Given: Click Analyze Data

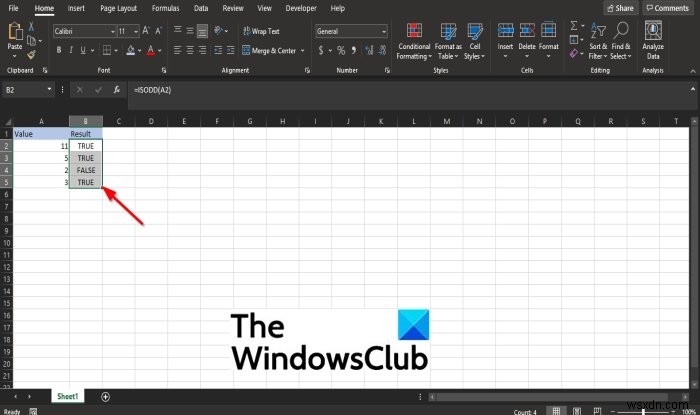Looking at the screenshot, I should (653, 41).
